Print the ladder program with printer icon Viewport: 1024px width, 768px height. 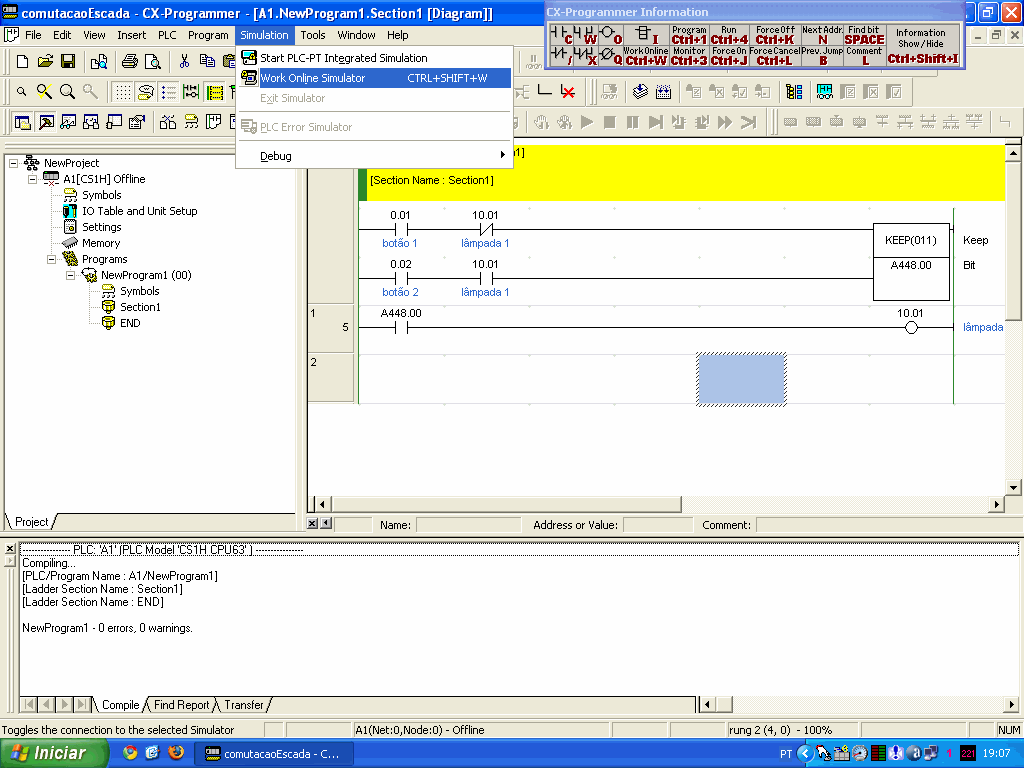[129, 61]
